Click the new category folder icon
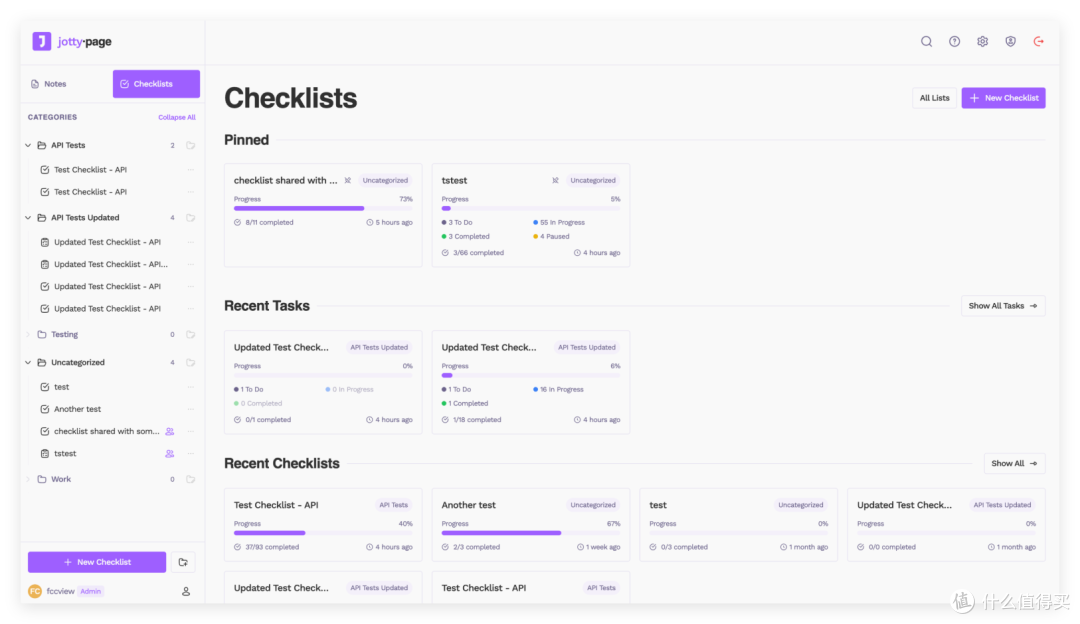Image resolution: width=1080 pixels, height=624 pixels. click(x=183, y=562)
